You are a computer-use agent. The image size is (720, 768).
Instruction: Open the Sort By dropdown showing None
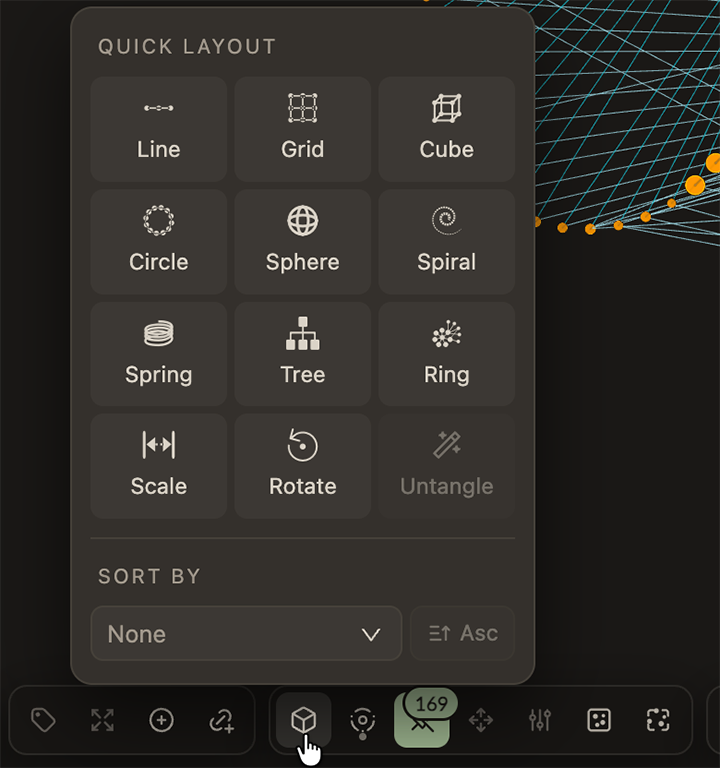[246, 633]
